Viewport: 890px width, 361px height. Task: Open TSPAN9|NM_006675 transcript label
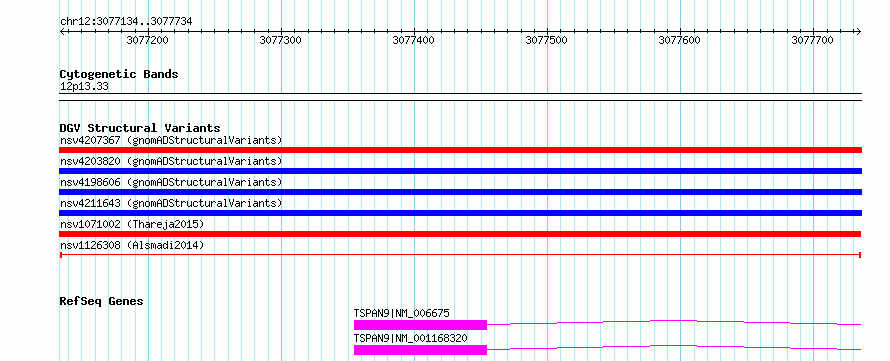tap(402, 313)
